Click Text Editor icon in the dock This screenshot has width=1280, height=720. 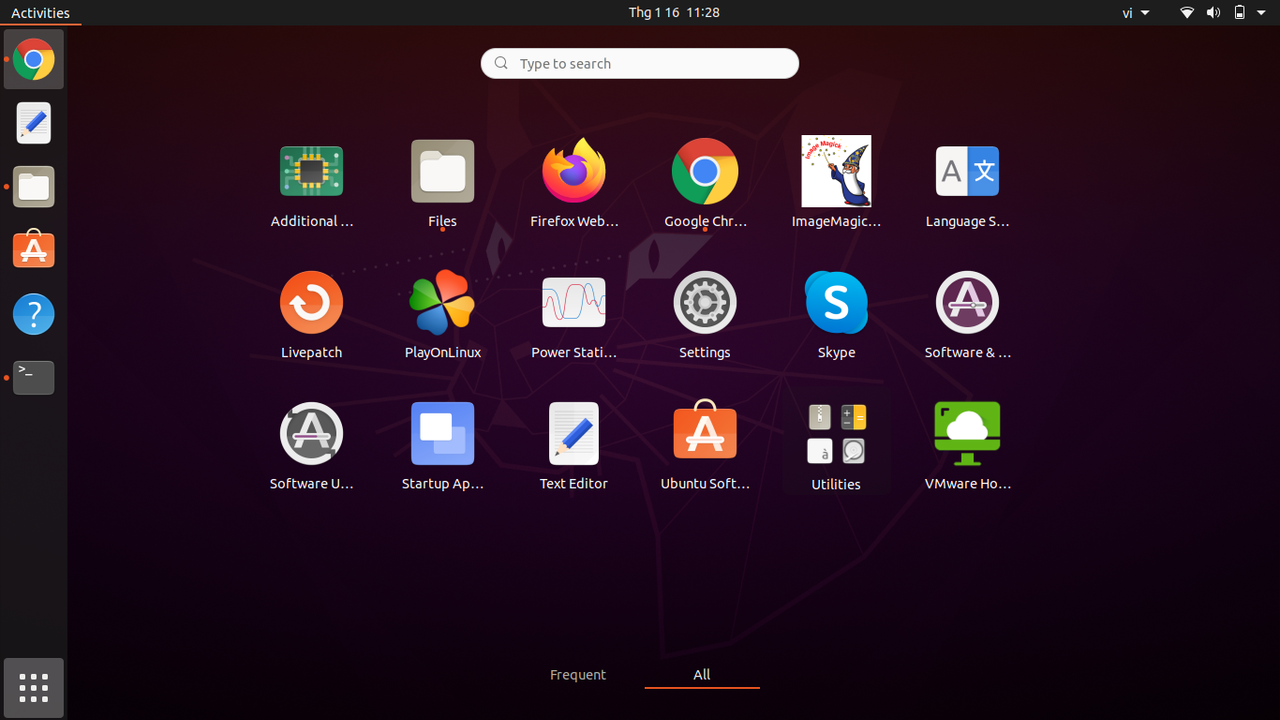point(33,123)
